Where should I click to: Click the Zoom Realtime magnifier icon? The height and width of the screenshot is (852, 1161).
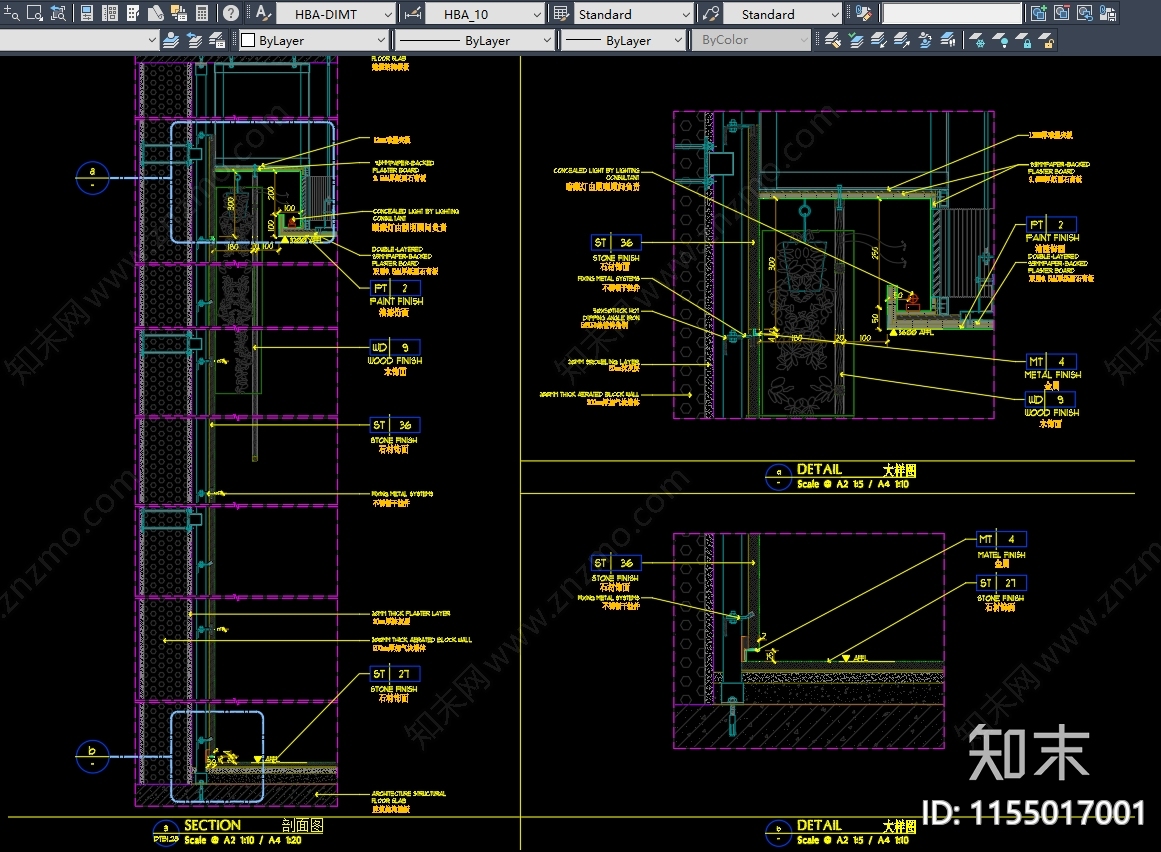[x=12, y=14]
